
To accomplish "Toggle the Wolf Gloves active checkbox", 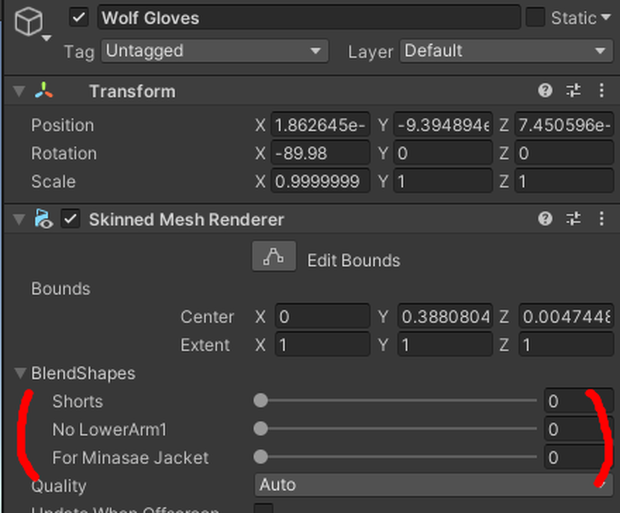I will (x=79, y=17).
